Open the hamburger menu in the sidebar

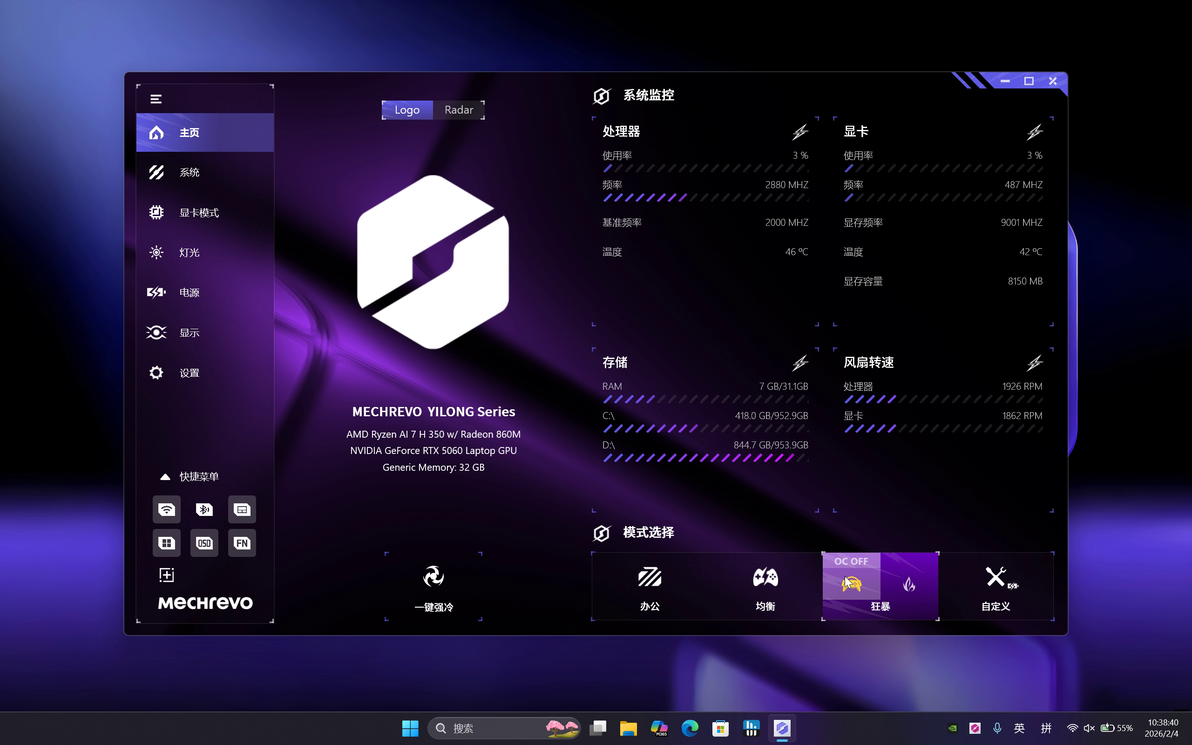[x=156, y=99]
